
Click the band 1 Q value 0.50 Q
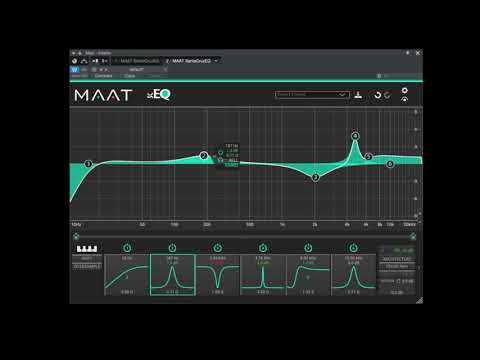[127, 292]
